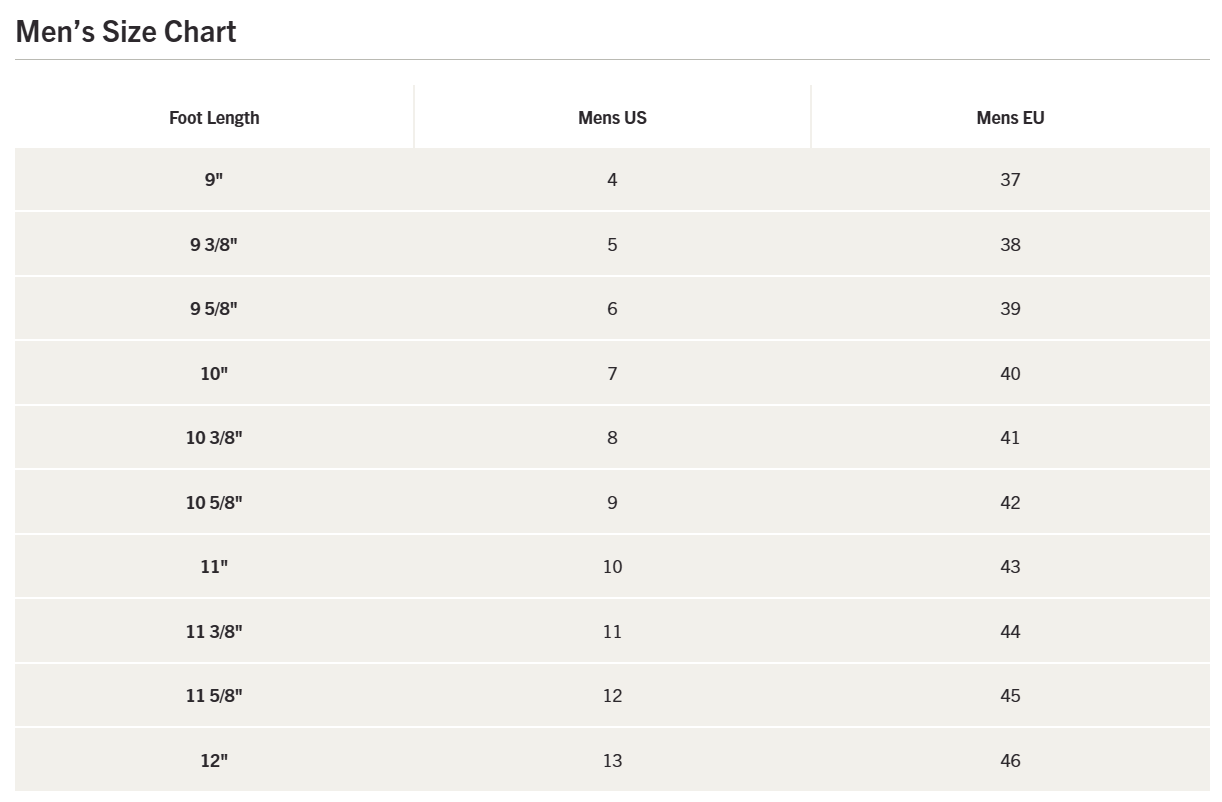Viewport: 1222px width, 802px height.
Task: Click the 10 3/8" foot length cell
Action: (x=214, y=438)
